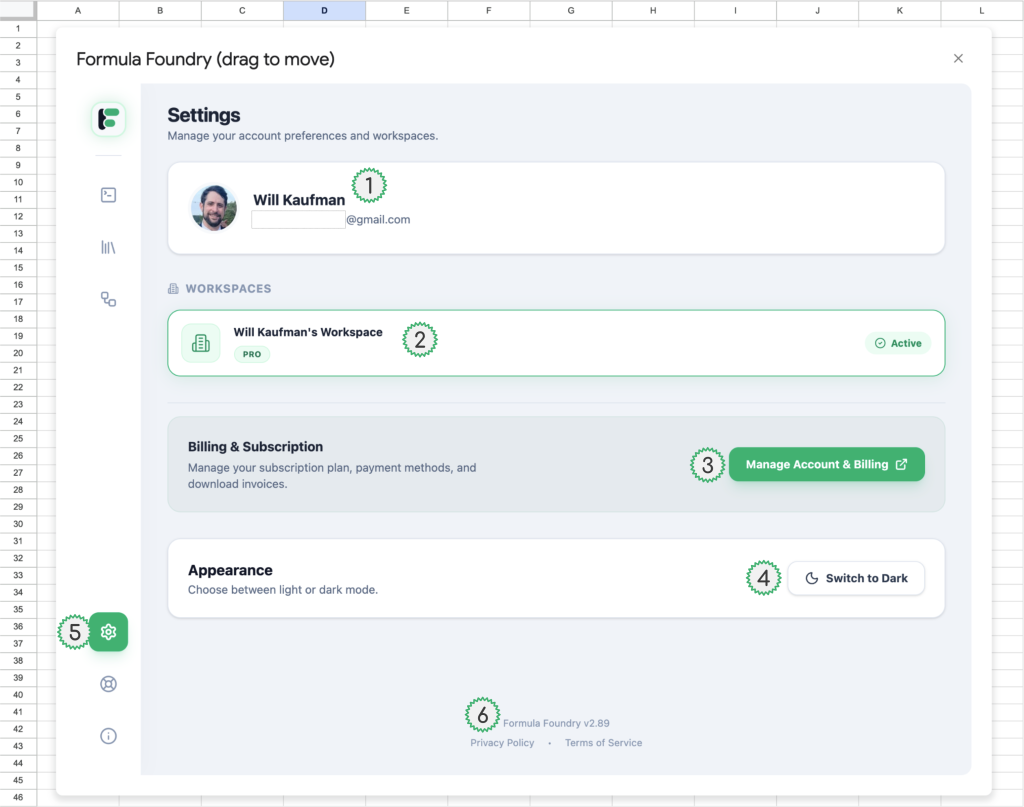Click Will Kaufman's profile photo
1024x807 pixels.
click(x=214, y=208)
